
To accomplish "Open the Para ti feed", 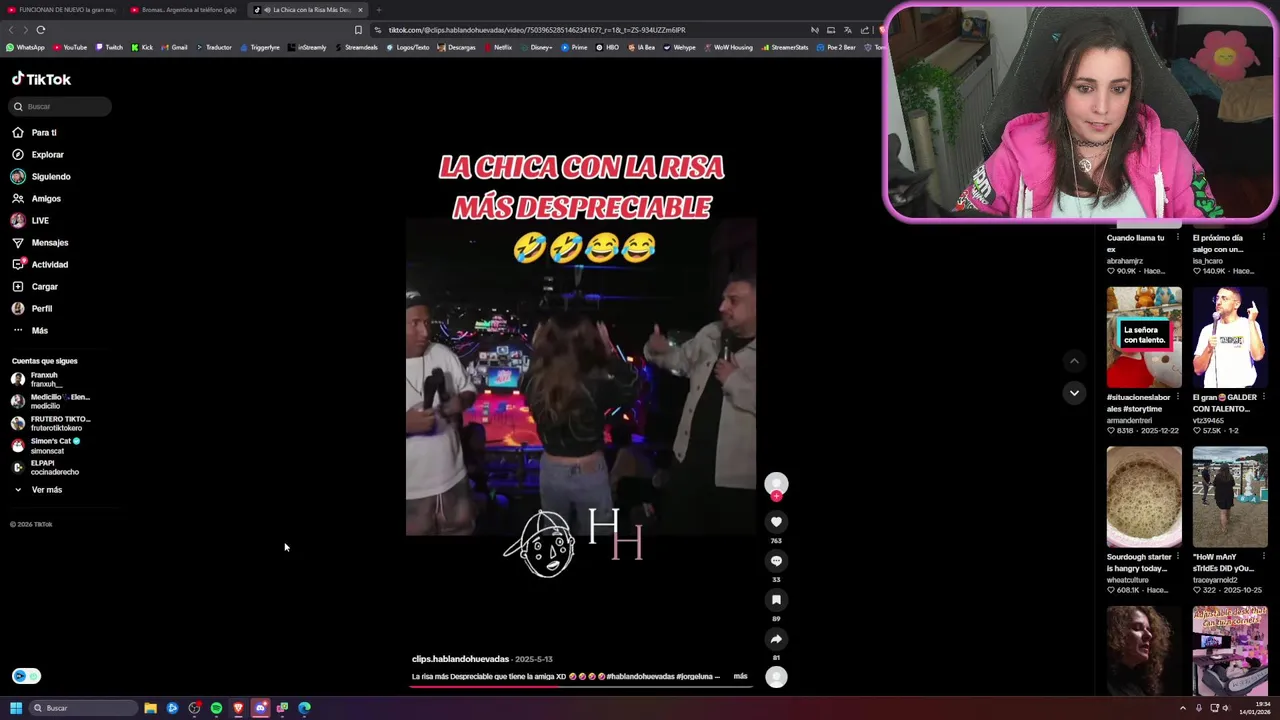I will tap(34, 132).
